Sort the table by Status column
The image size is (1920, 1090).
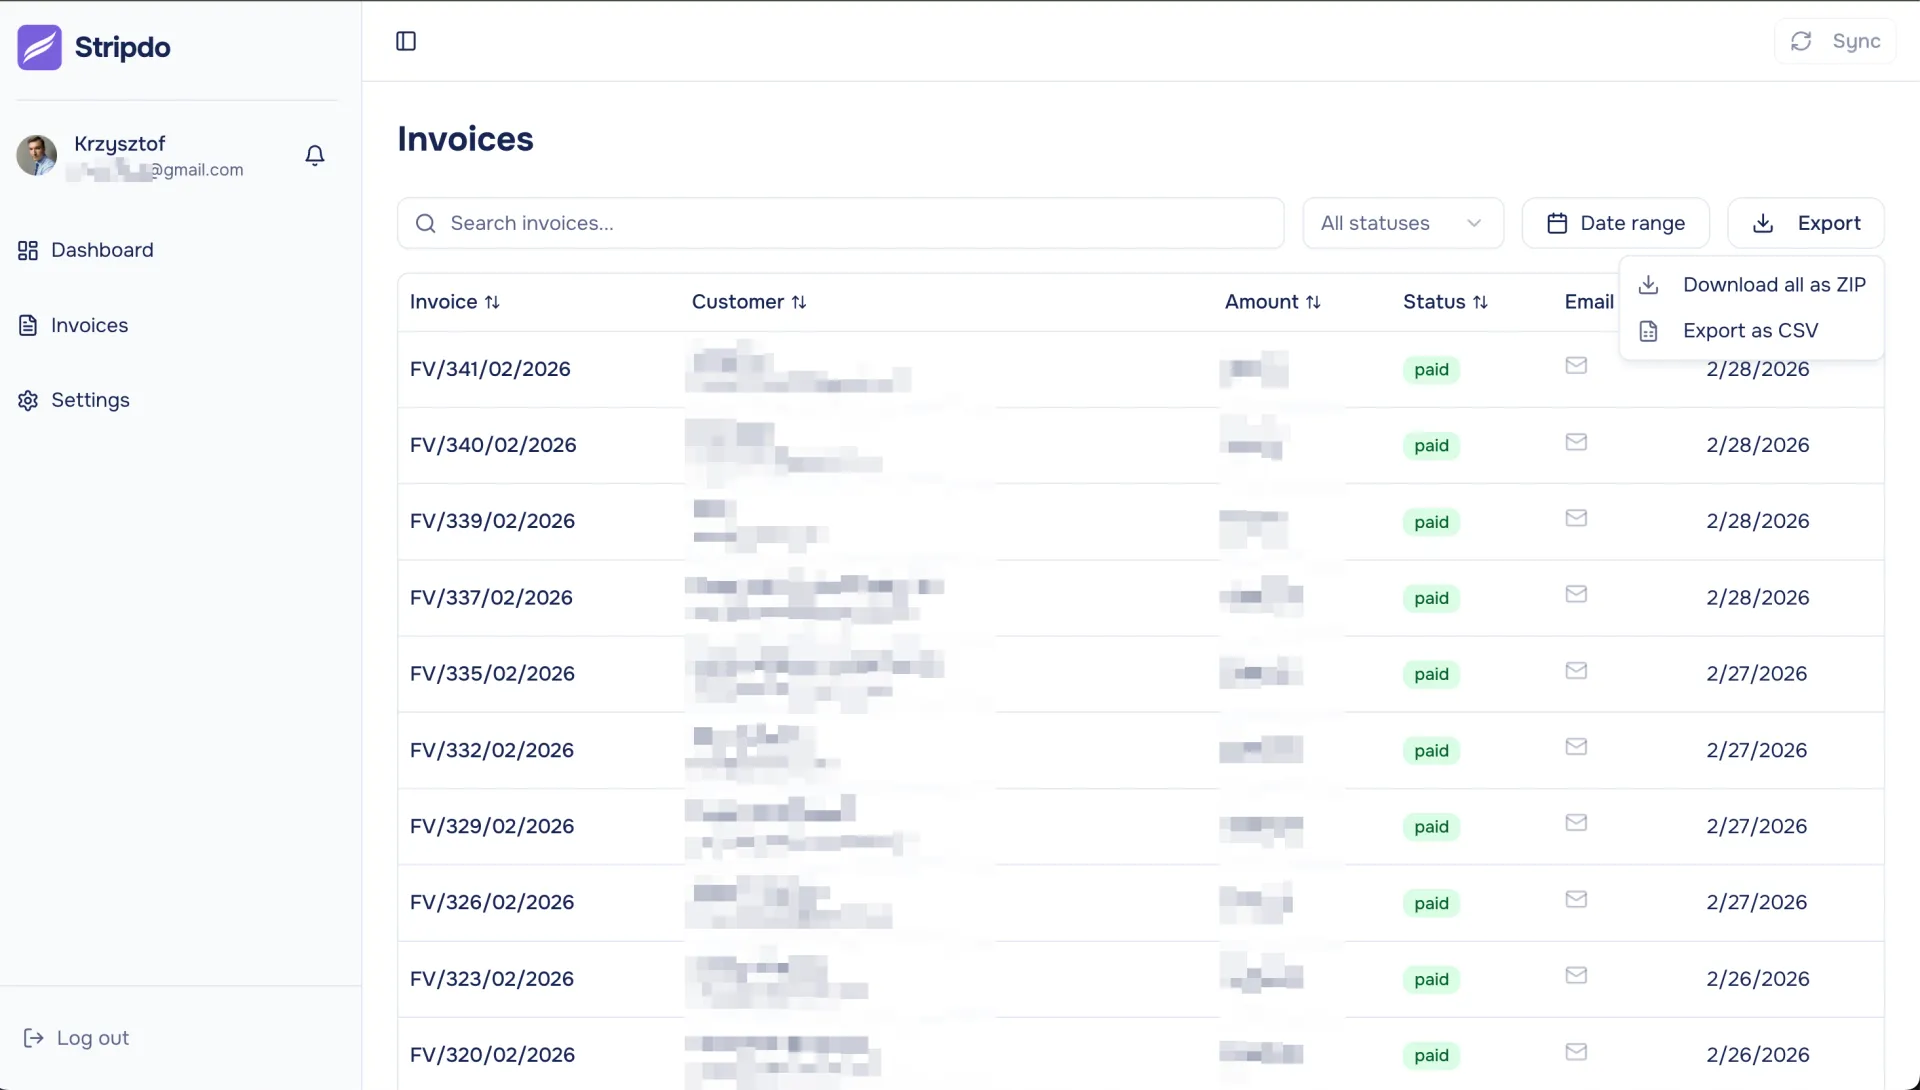[x=1445, y=302]
